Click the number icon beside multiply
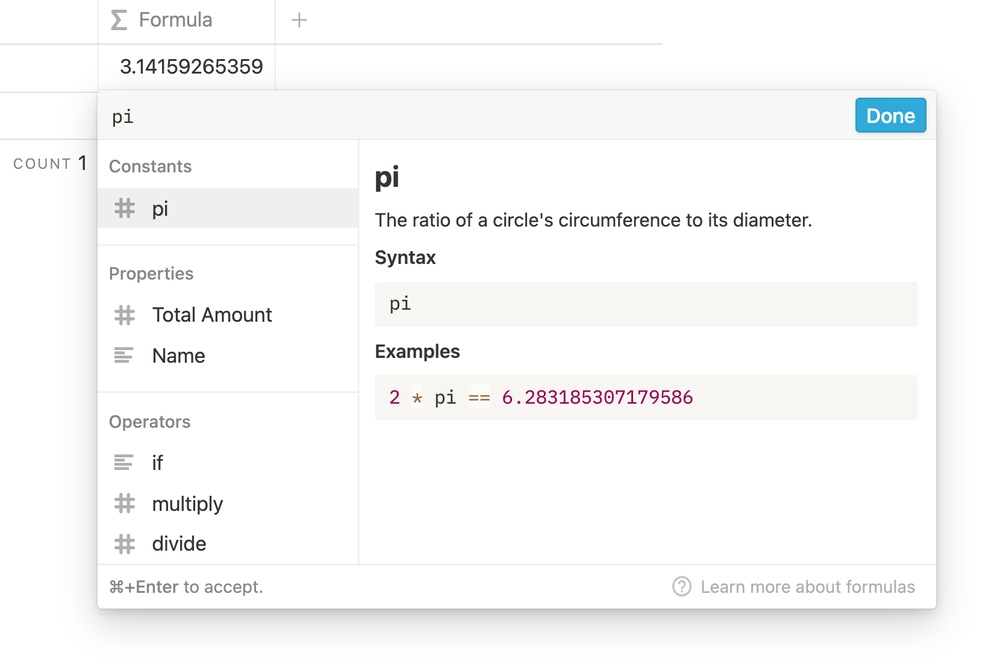This screenshot has height=664, width=1000. [x=124, y=504]
